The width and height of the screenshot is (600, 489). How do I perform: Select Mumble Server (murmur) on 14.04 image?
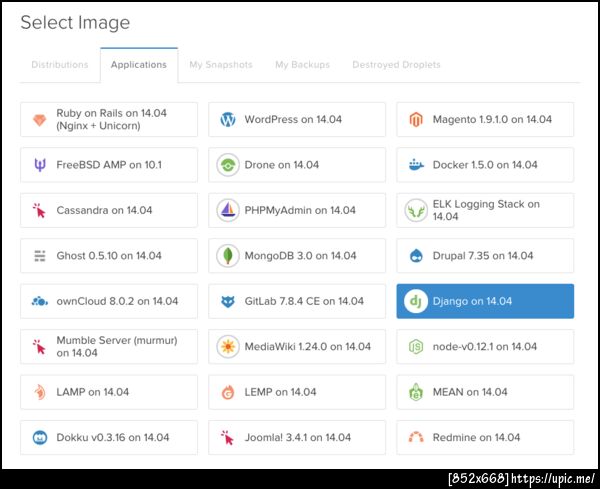109,347
